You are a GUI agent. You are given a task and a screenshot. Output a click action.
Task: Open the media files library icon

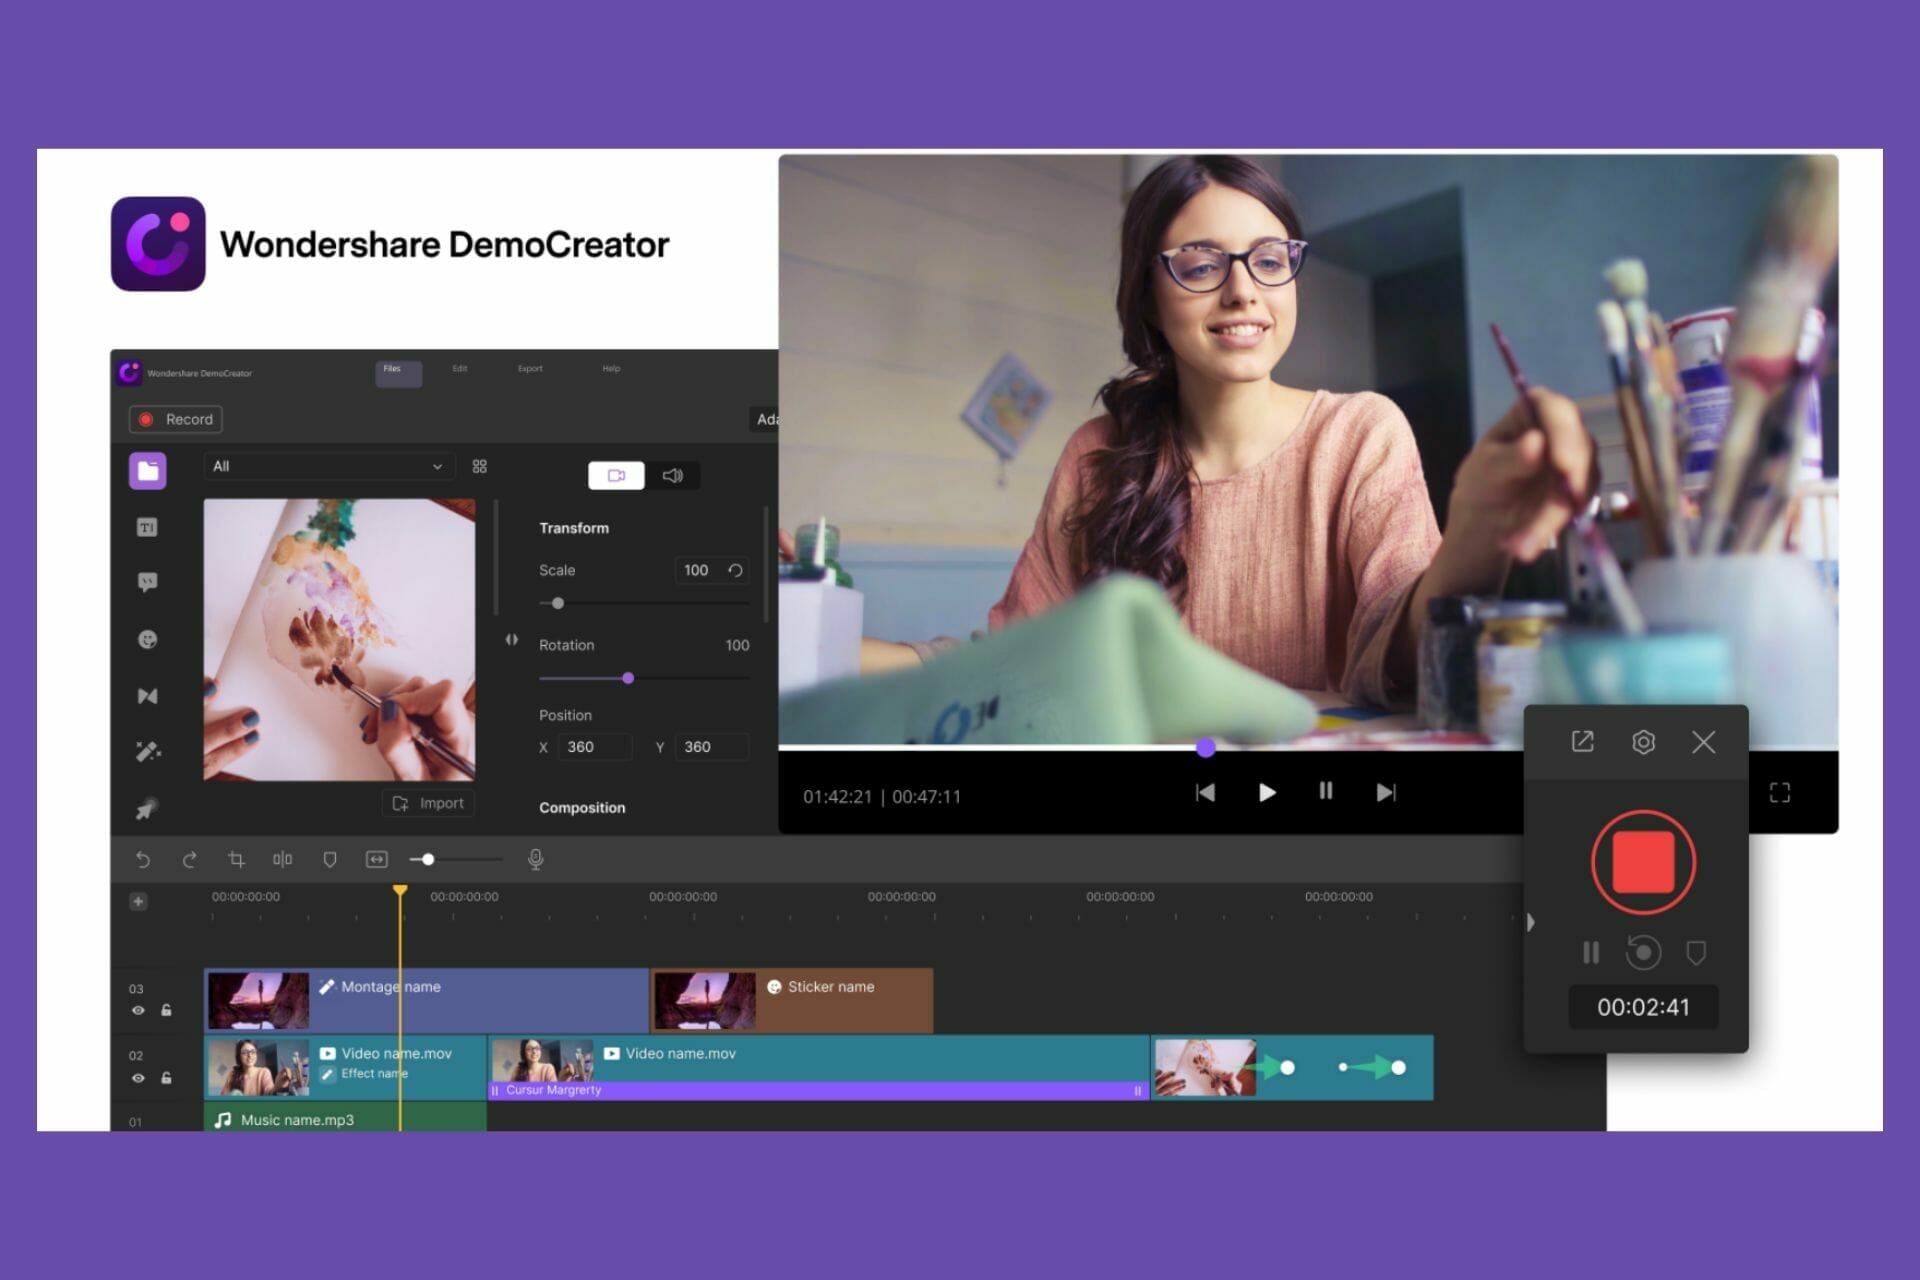[147, 470]
